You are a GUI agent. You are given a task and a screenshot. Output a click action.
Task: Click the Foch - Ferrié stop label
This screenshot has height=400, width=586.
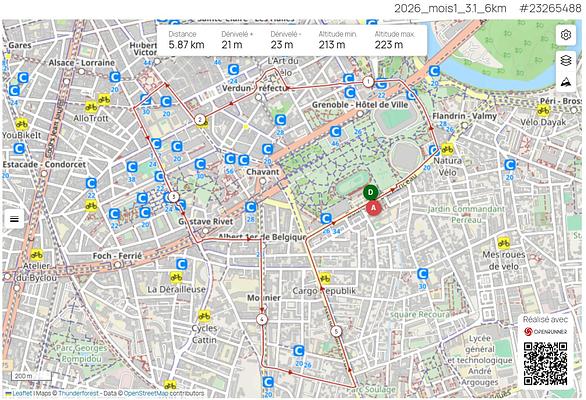pos(117,256)
